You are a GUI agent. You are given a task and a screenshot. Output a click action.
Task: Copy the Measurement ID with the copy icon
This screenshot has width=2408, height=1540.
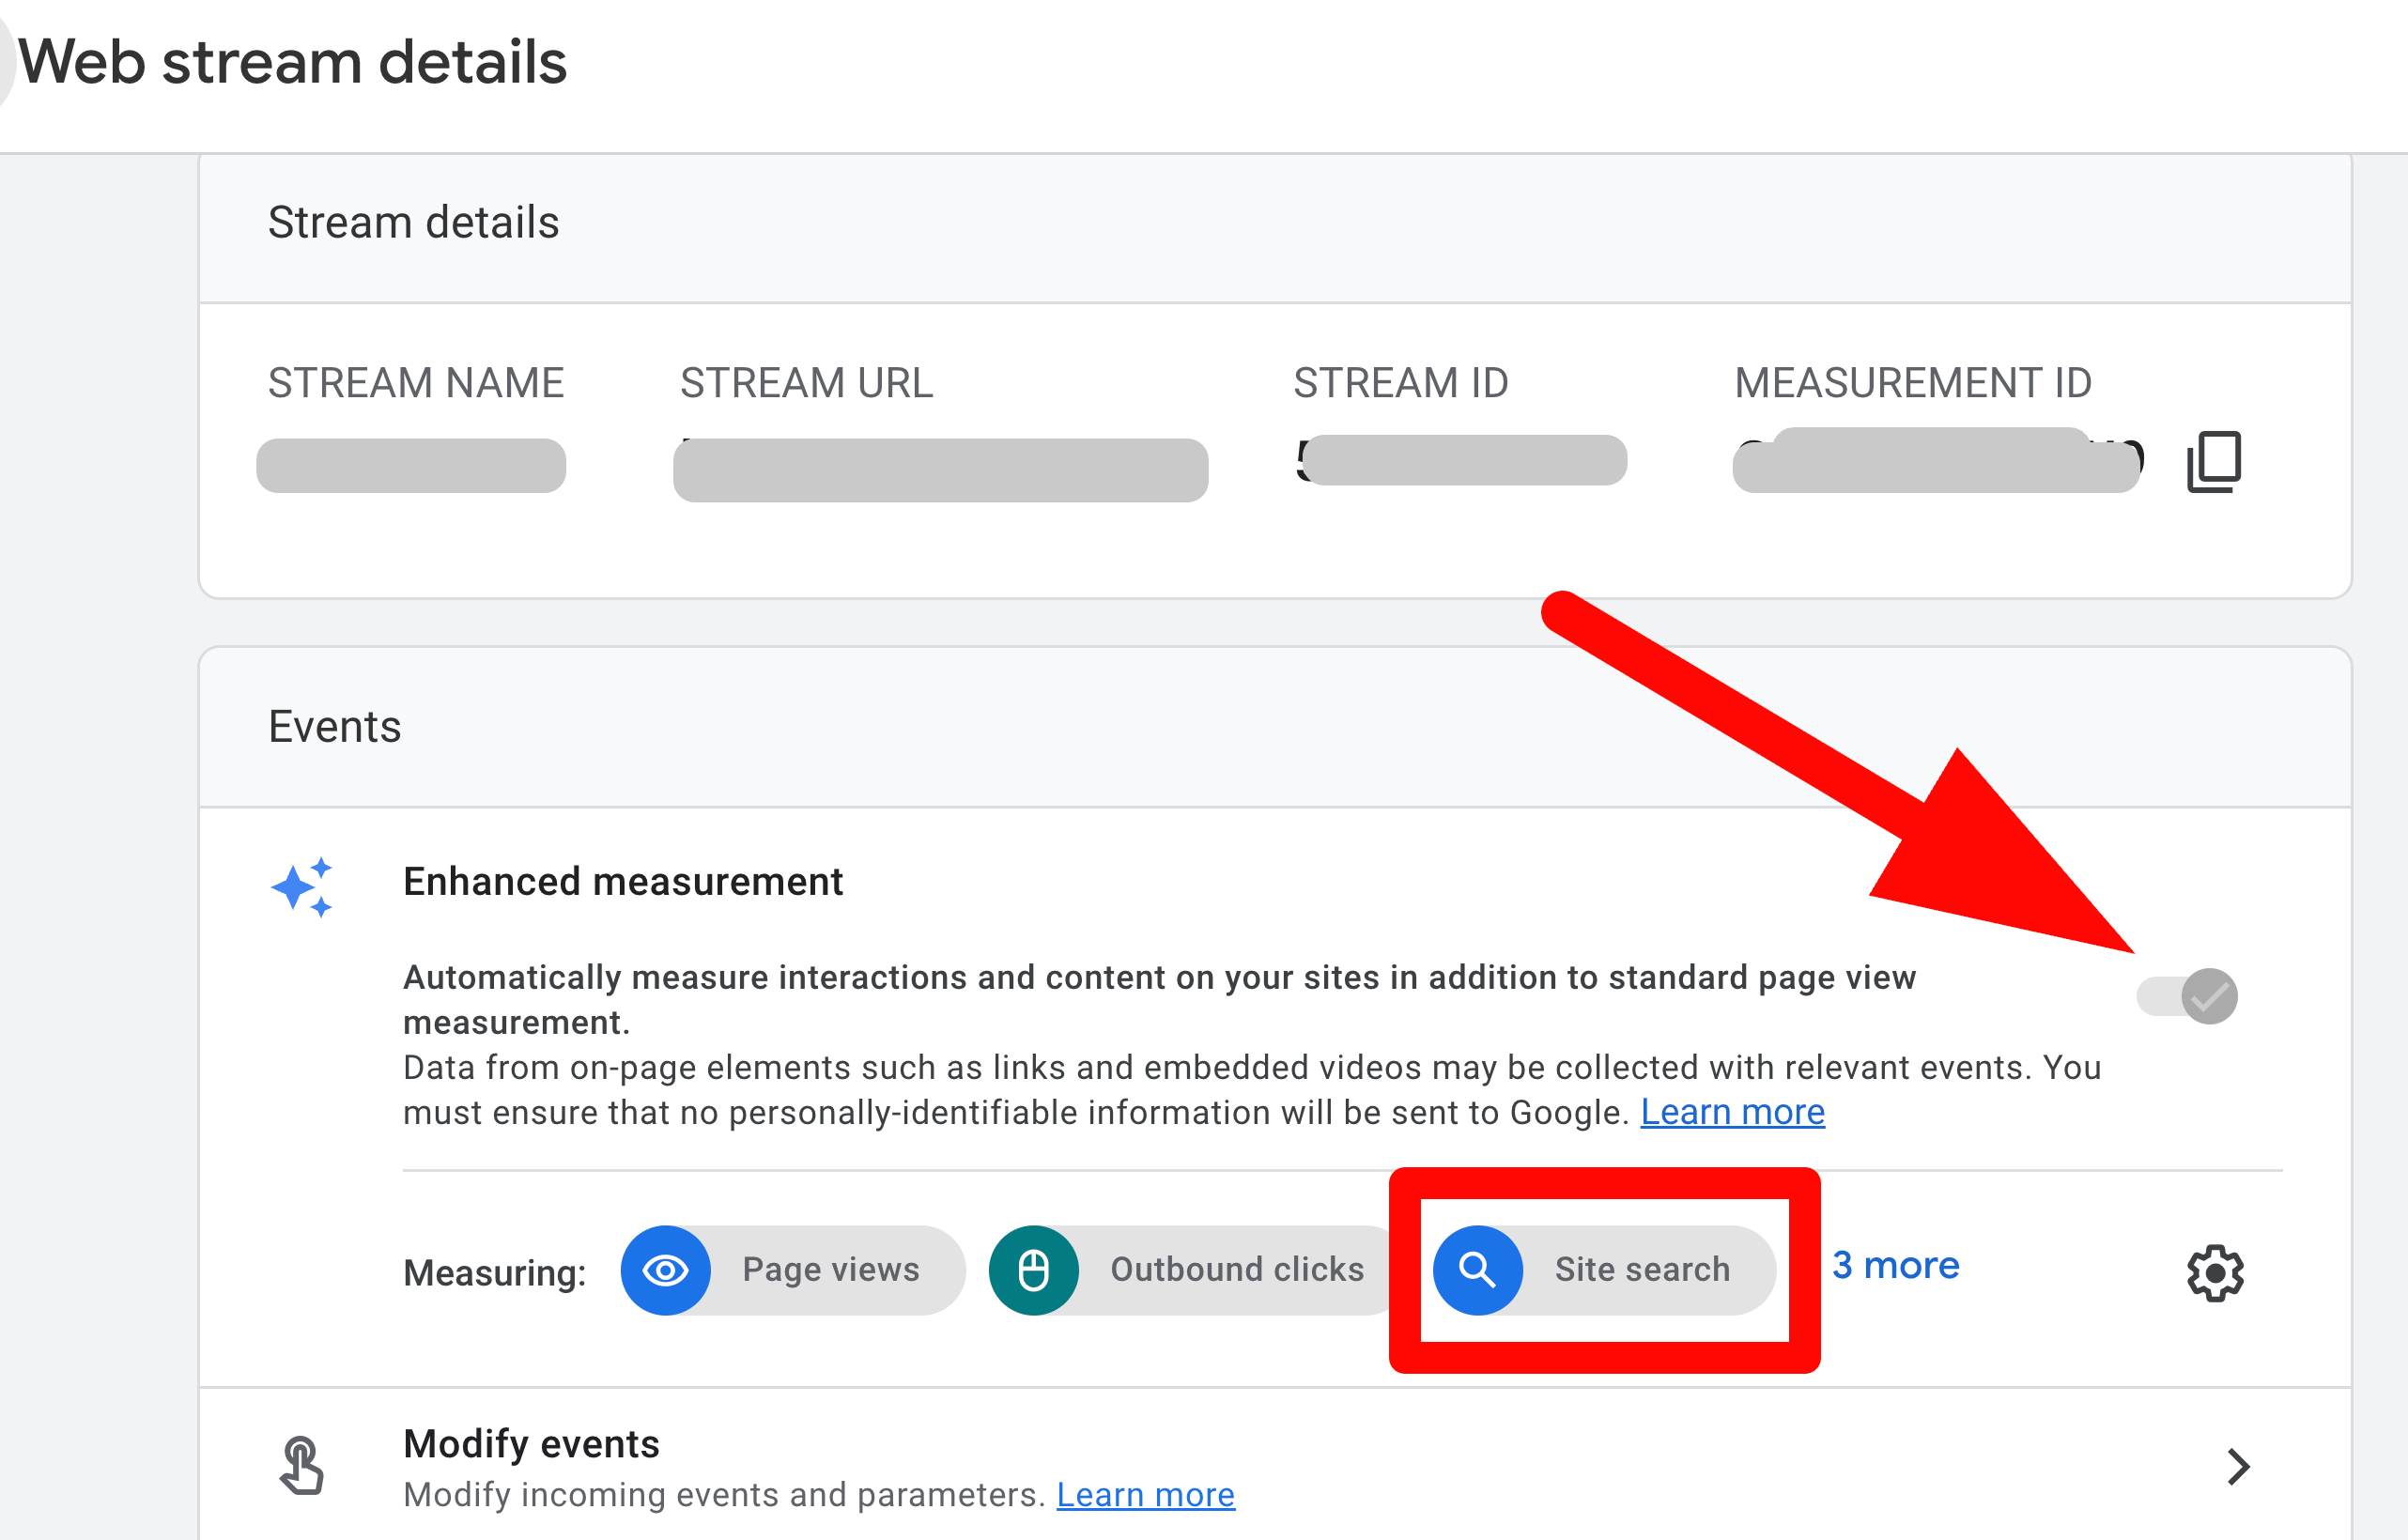pos(2213,462)
